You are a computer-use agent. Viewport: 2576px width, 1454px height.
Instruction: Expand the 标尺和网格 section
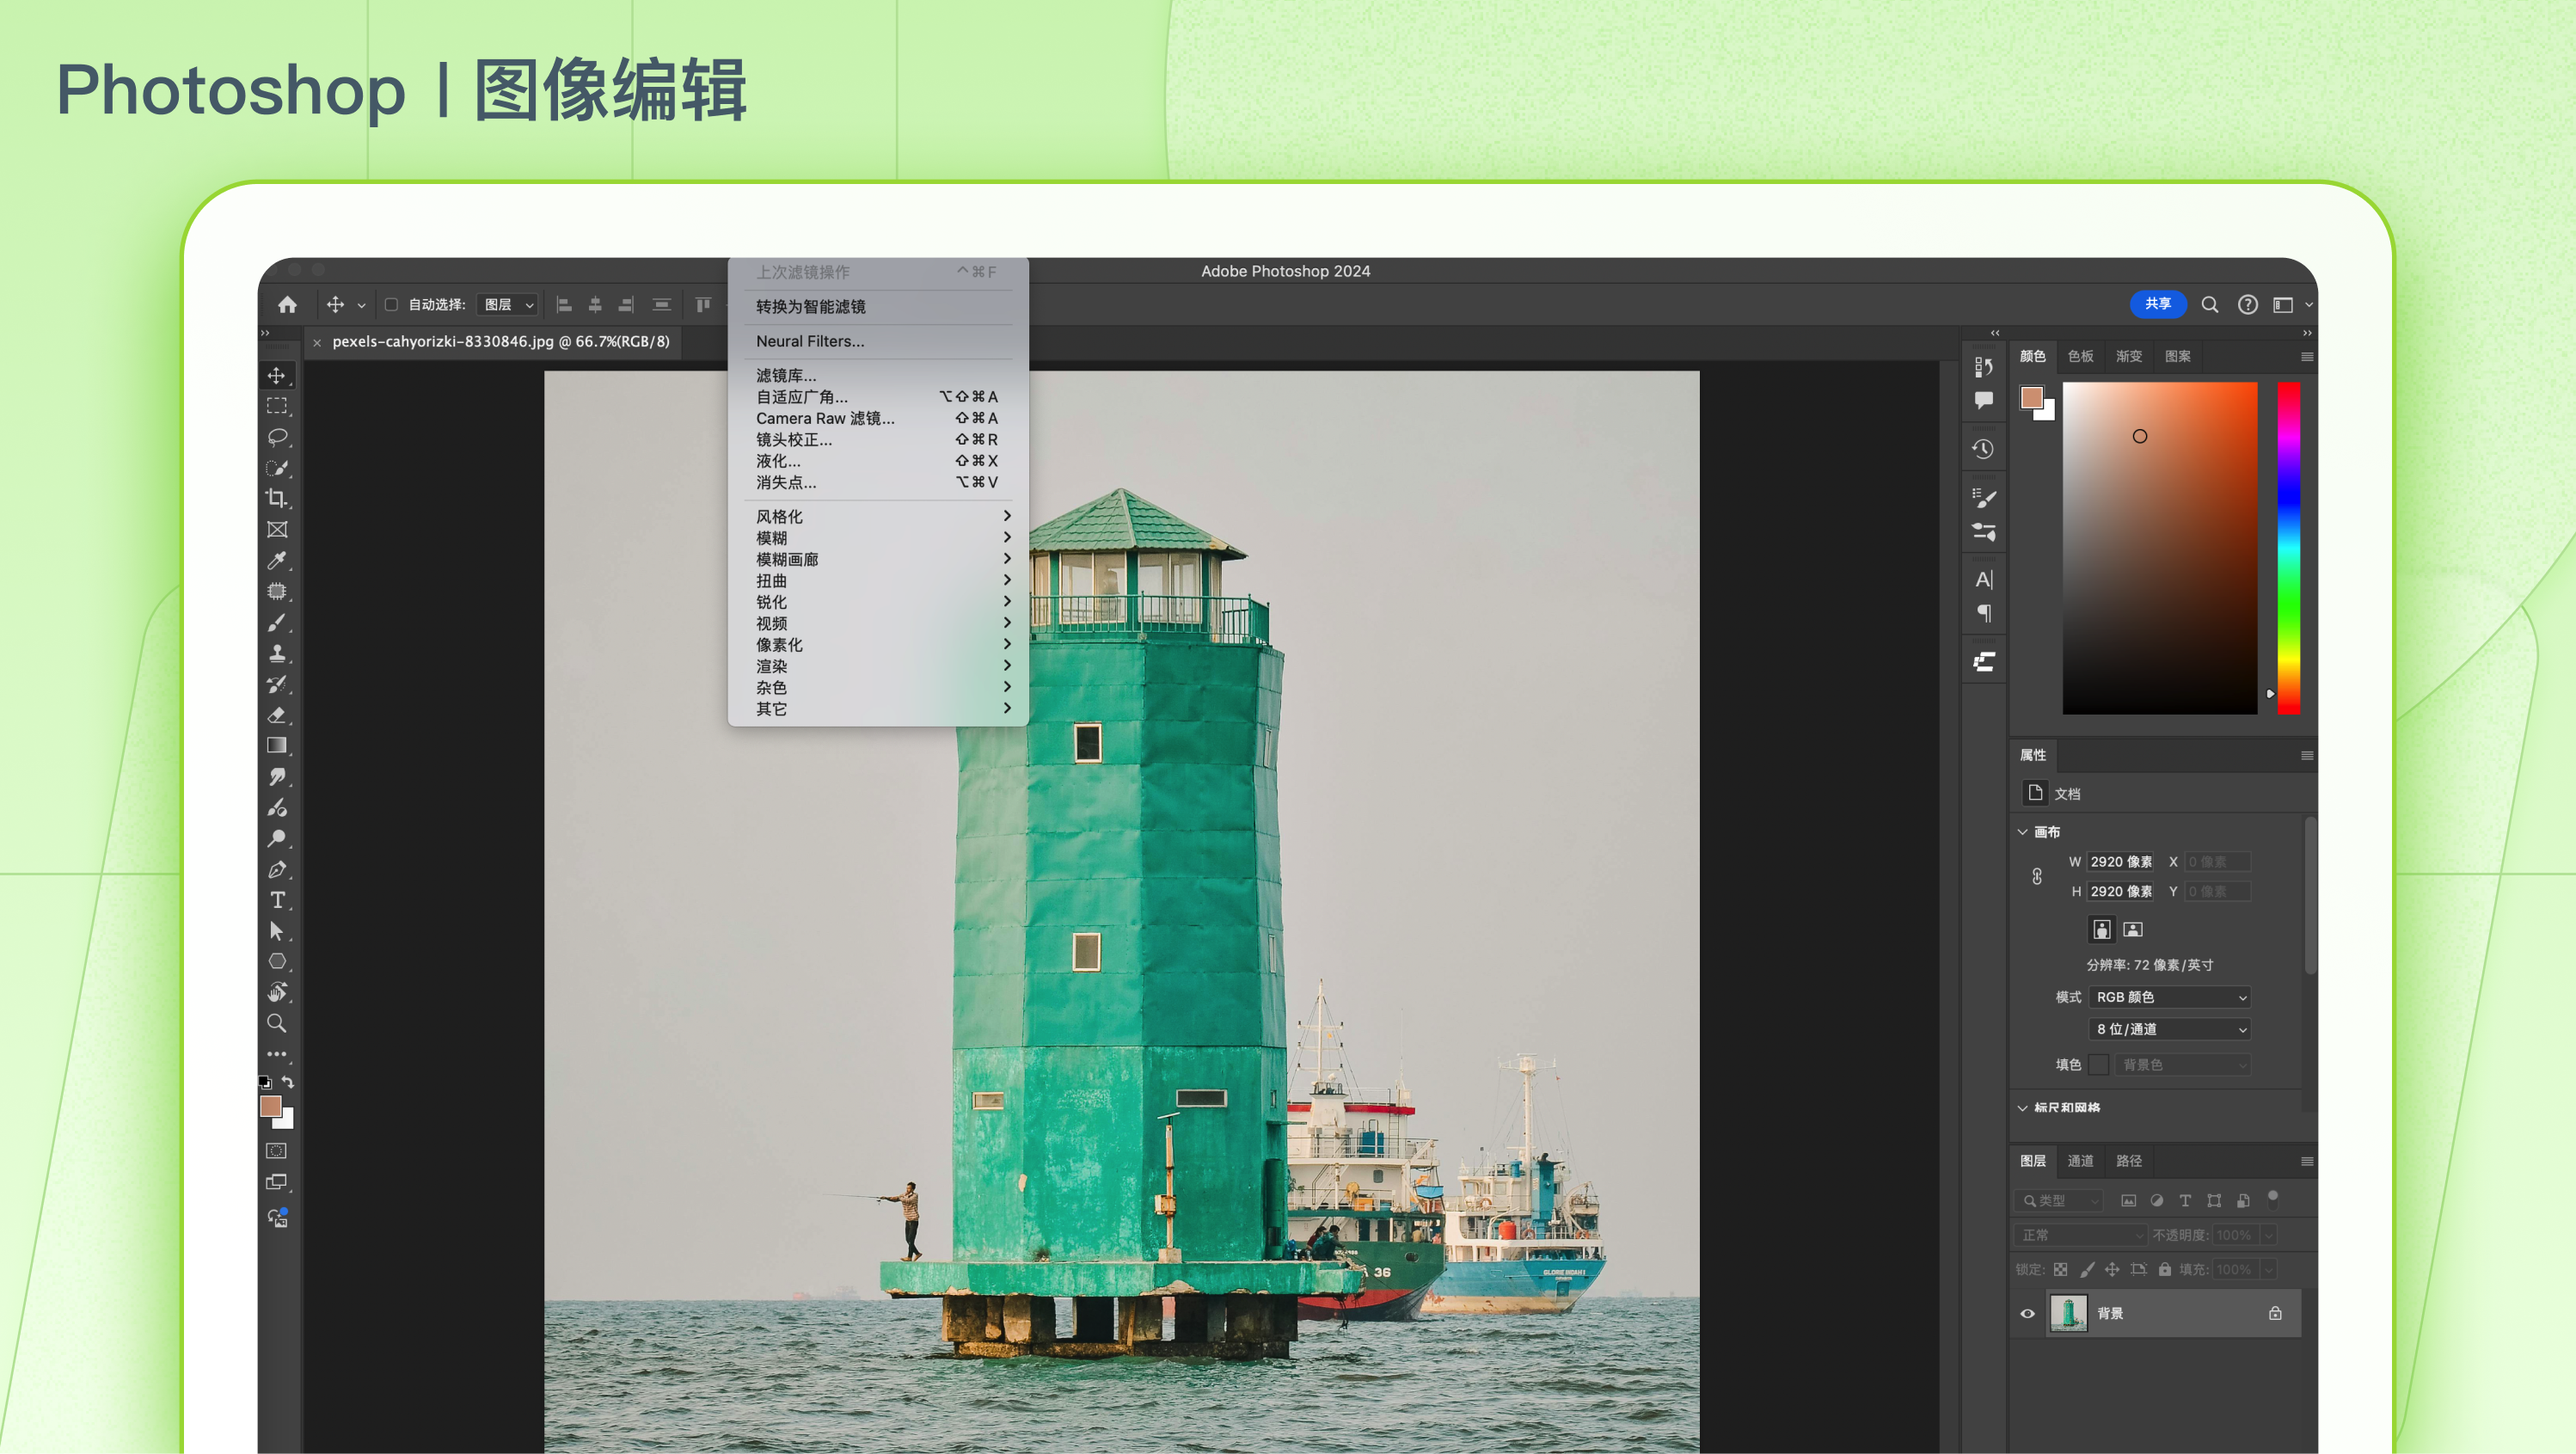2022,1108
